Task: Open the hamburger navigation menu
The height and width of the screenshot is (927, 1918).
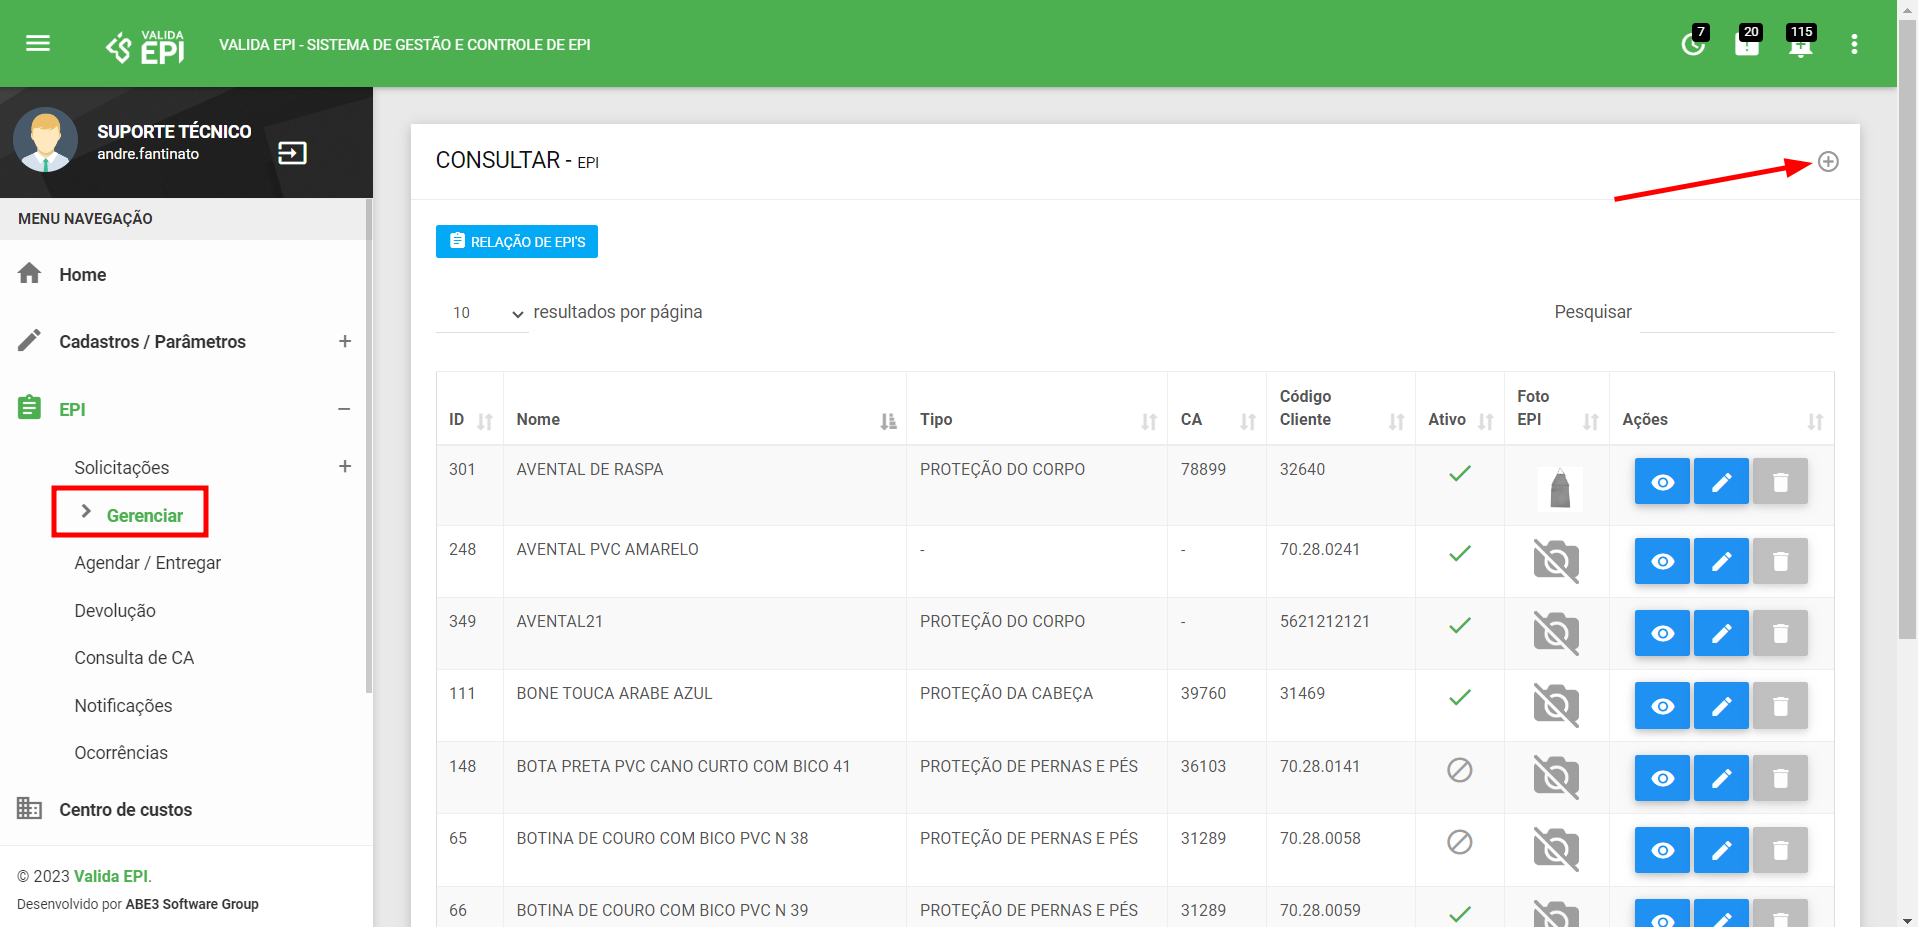Action: pyautogui.click(x=38, y=43)
